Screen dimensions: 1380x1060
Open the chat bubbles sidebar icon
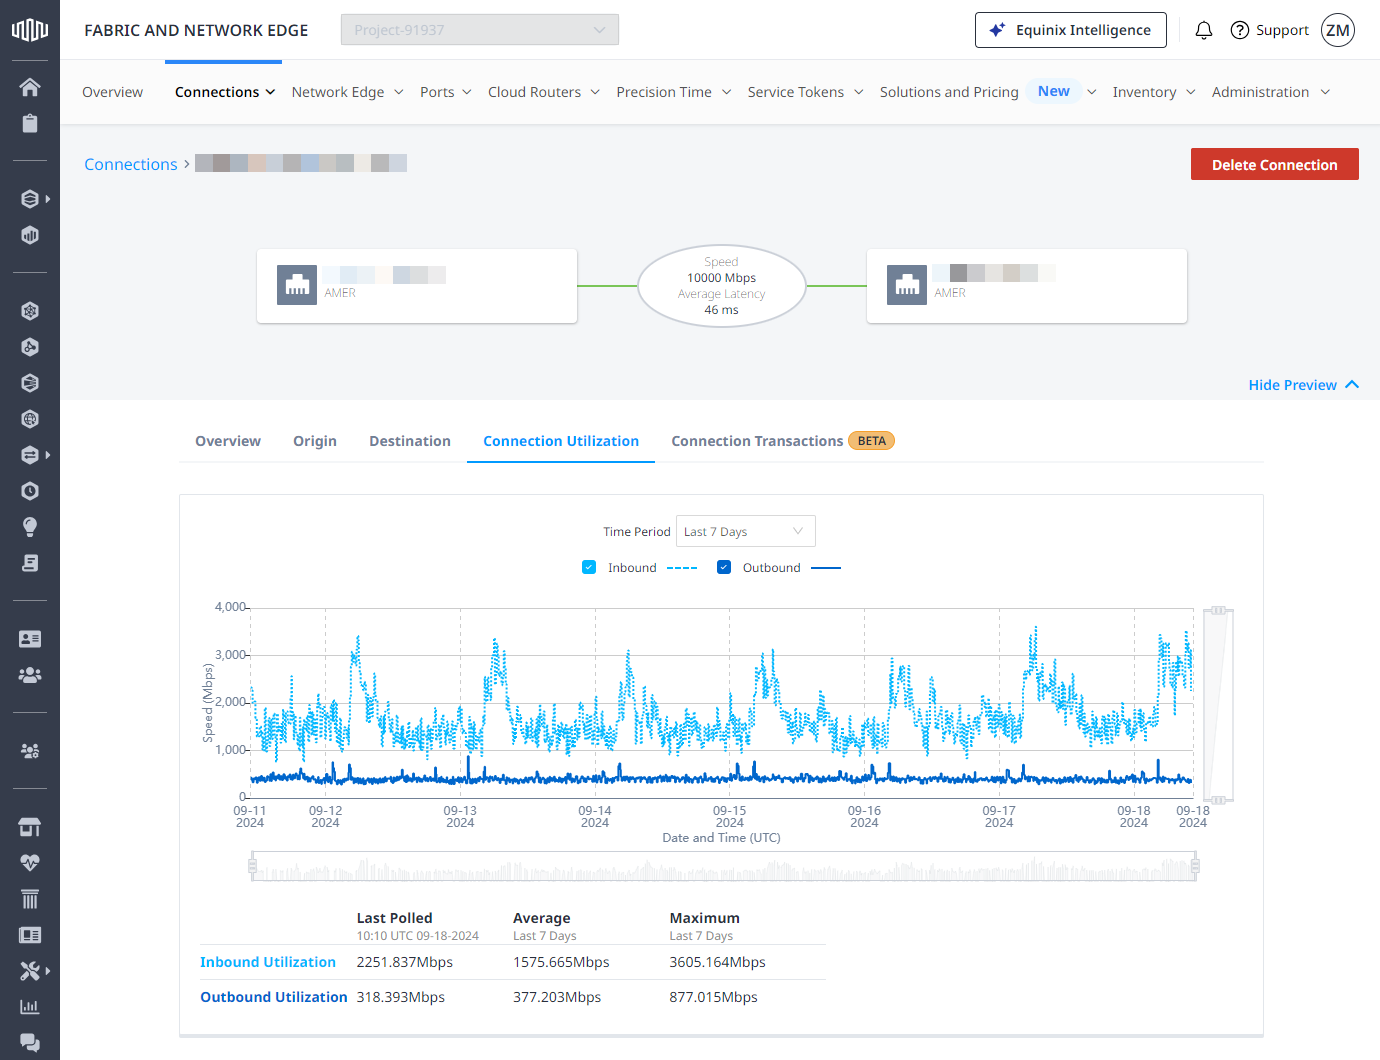coord(30,1043)
